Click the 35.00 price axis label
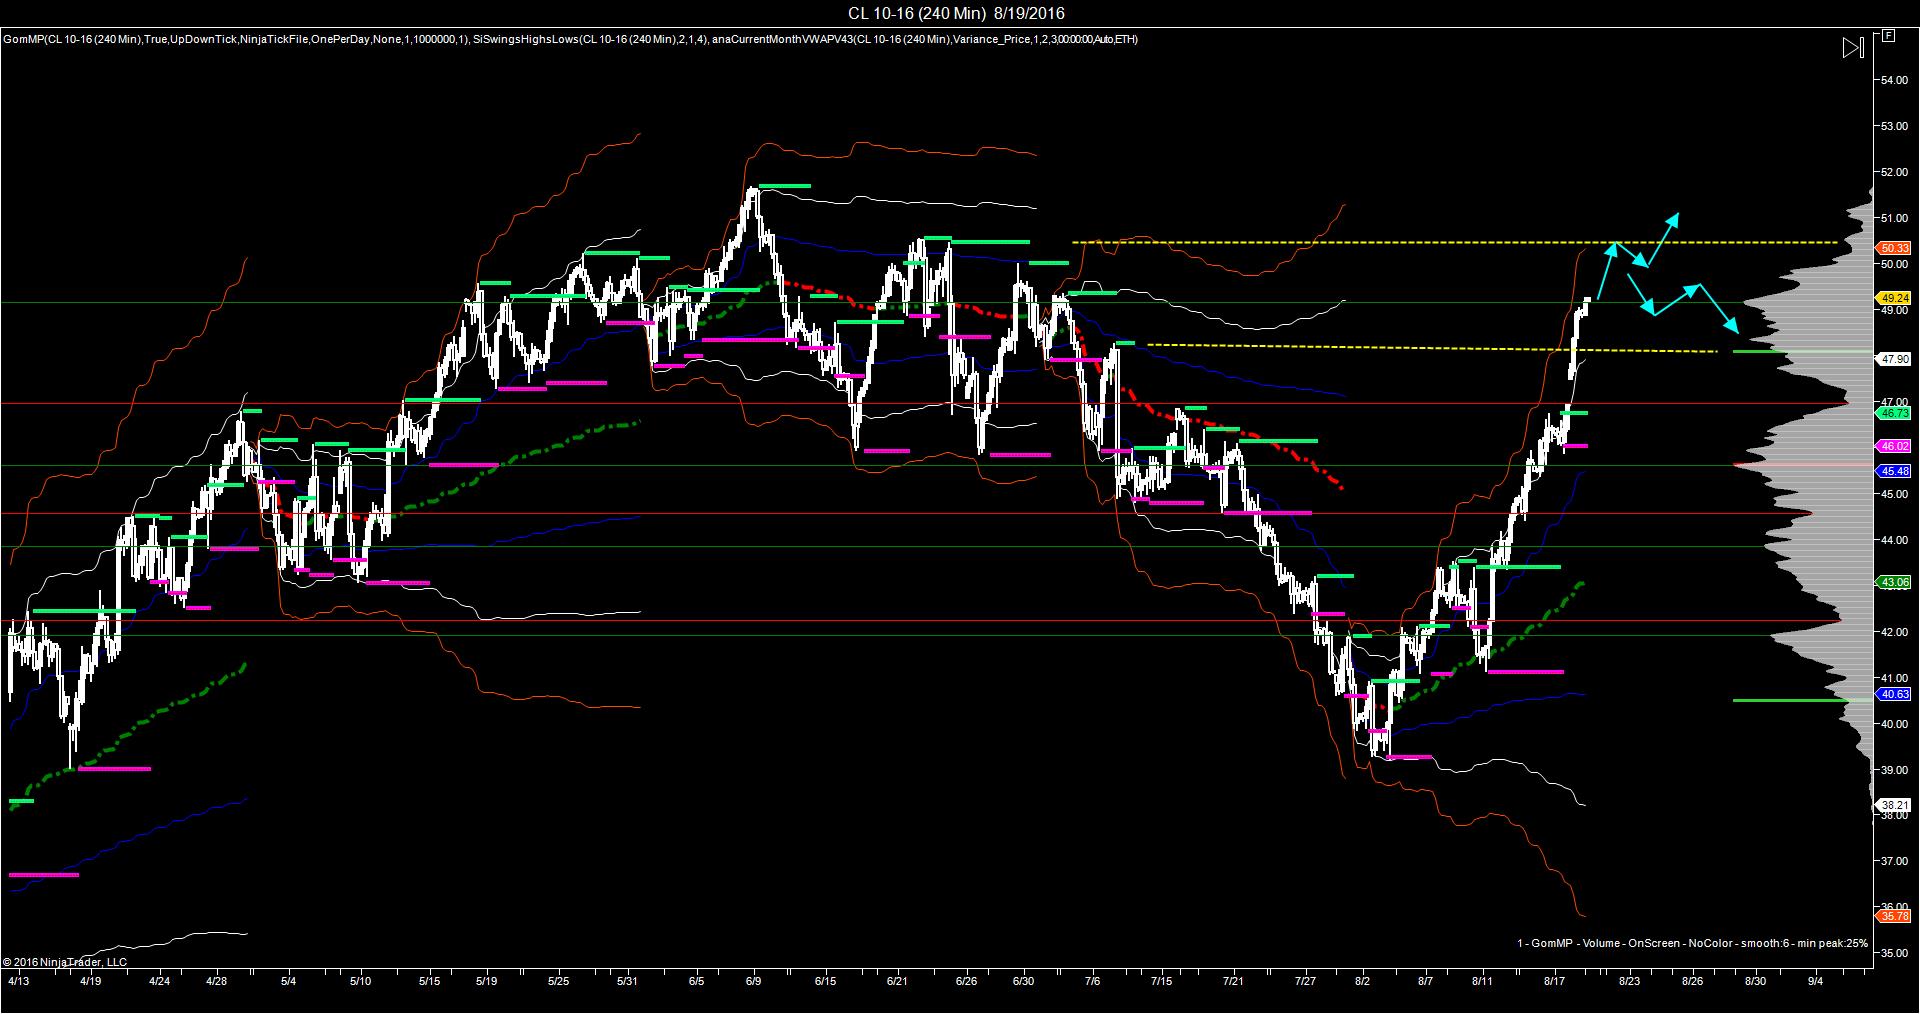Image resolution: width=1920 pixels, height=1014 pixels. [x=1895, y=954]
